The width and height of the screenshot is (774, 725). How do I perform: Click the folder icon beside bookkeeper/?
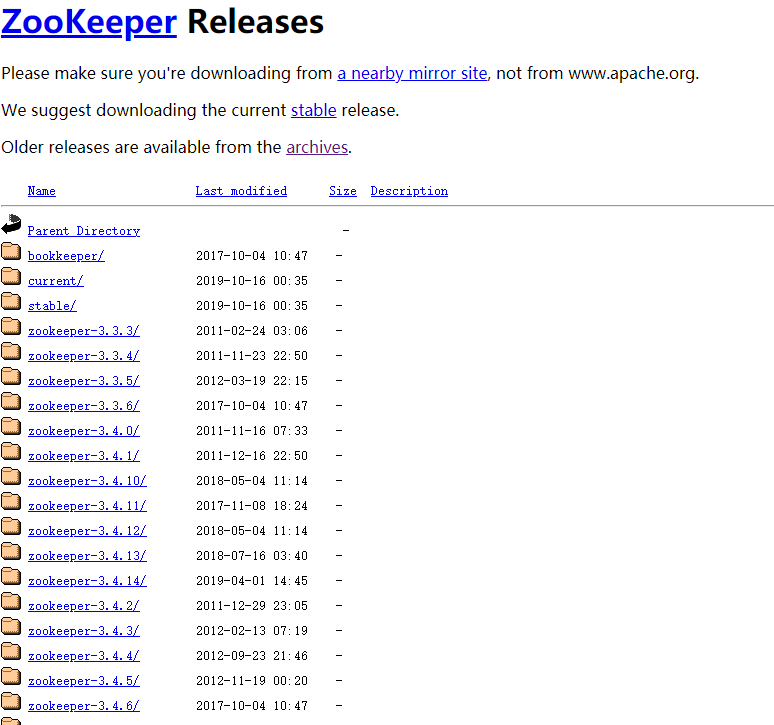coord(11,251)
